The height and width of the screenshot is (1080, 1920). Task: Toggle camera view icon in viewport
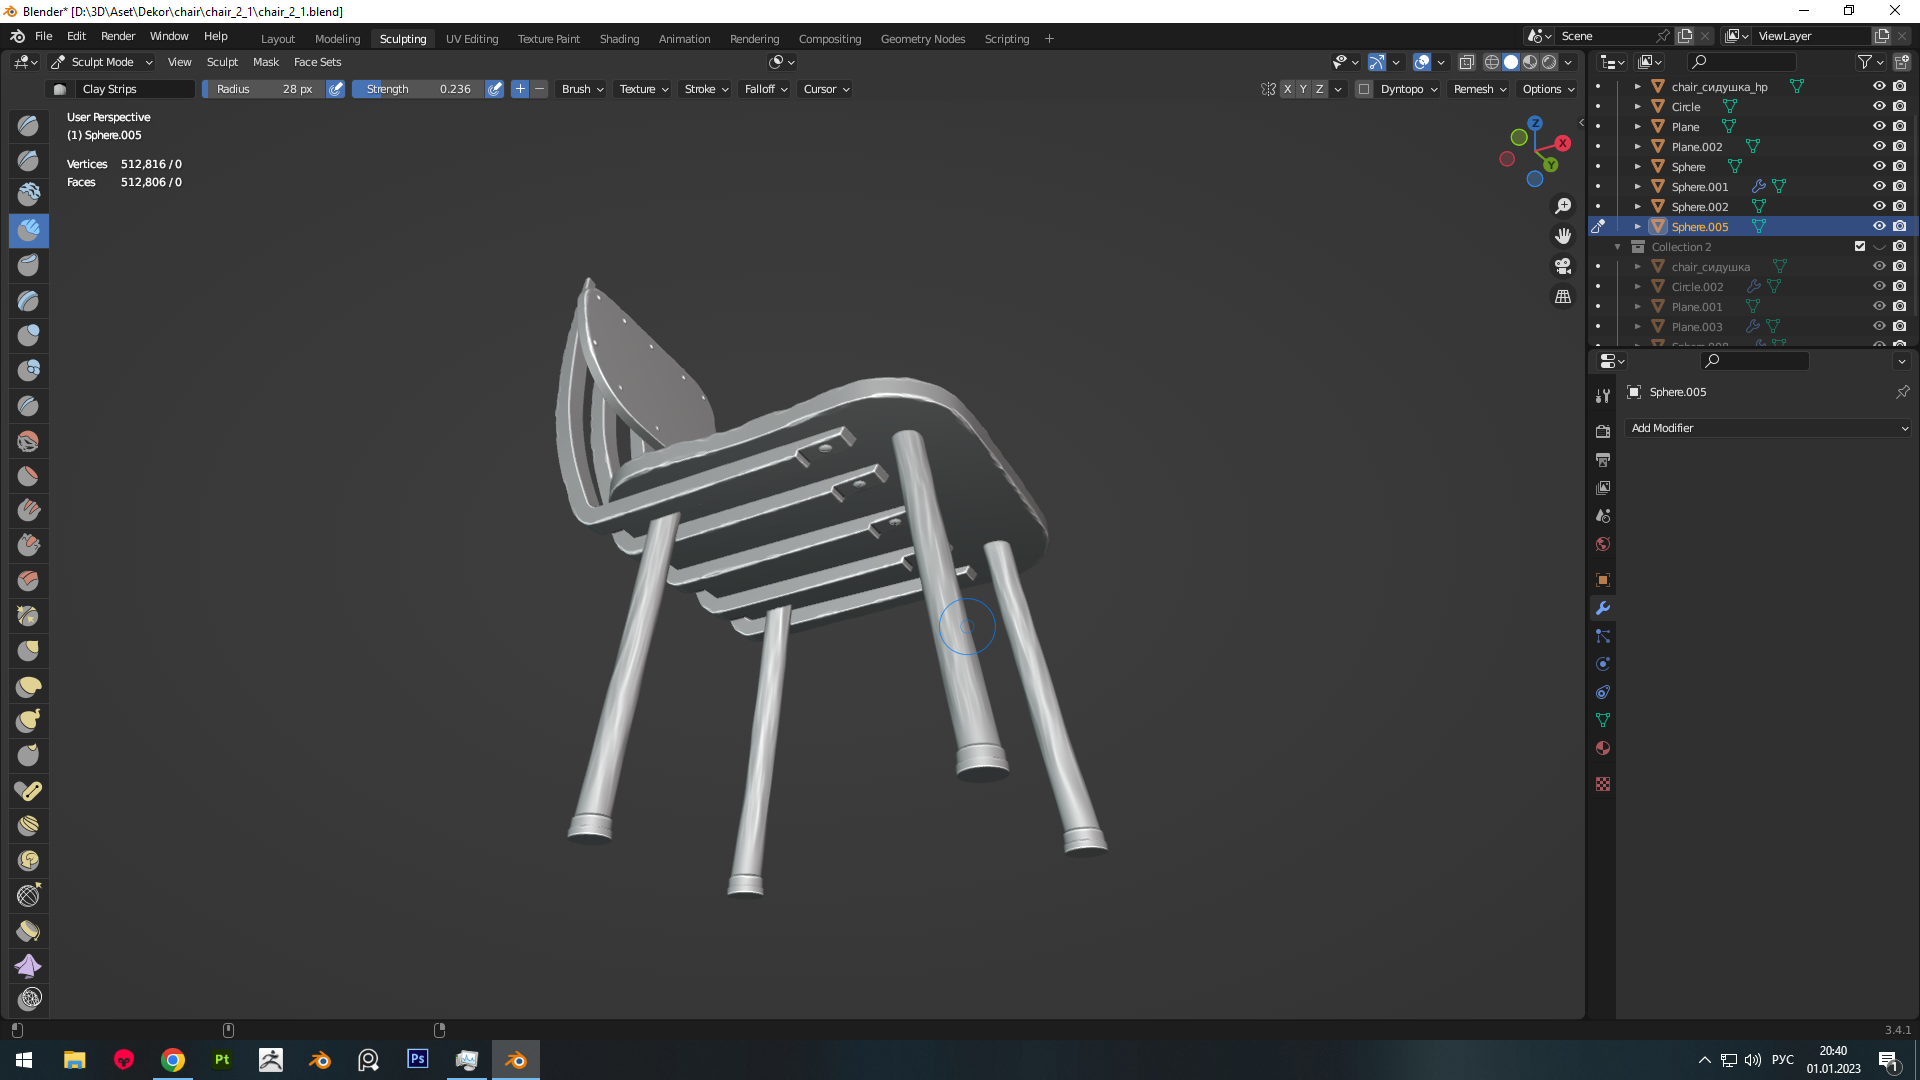click(1563, 266)
